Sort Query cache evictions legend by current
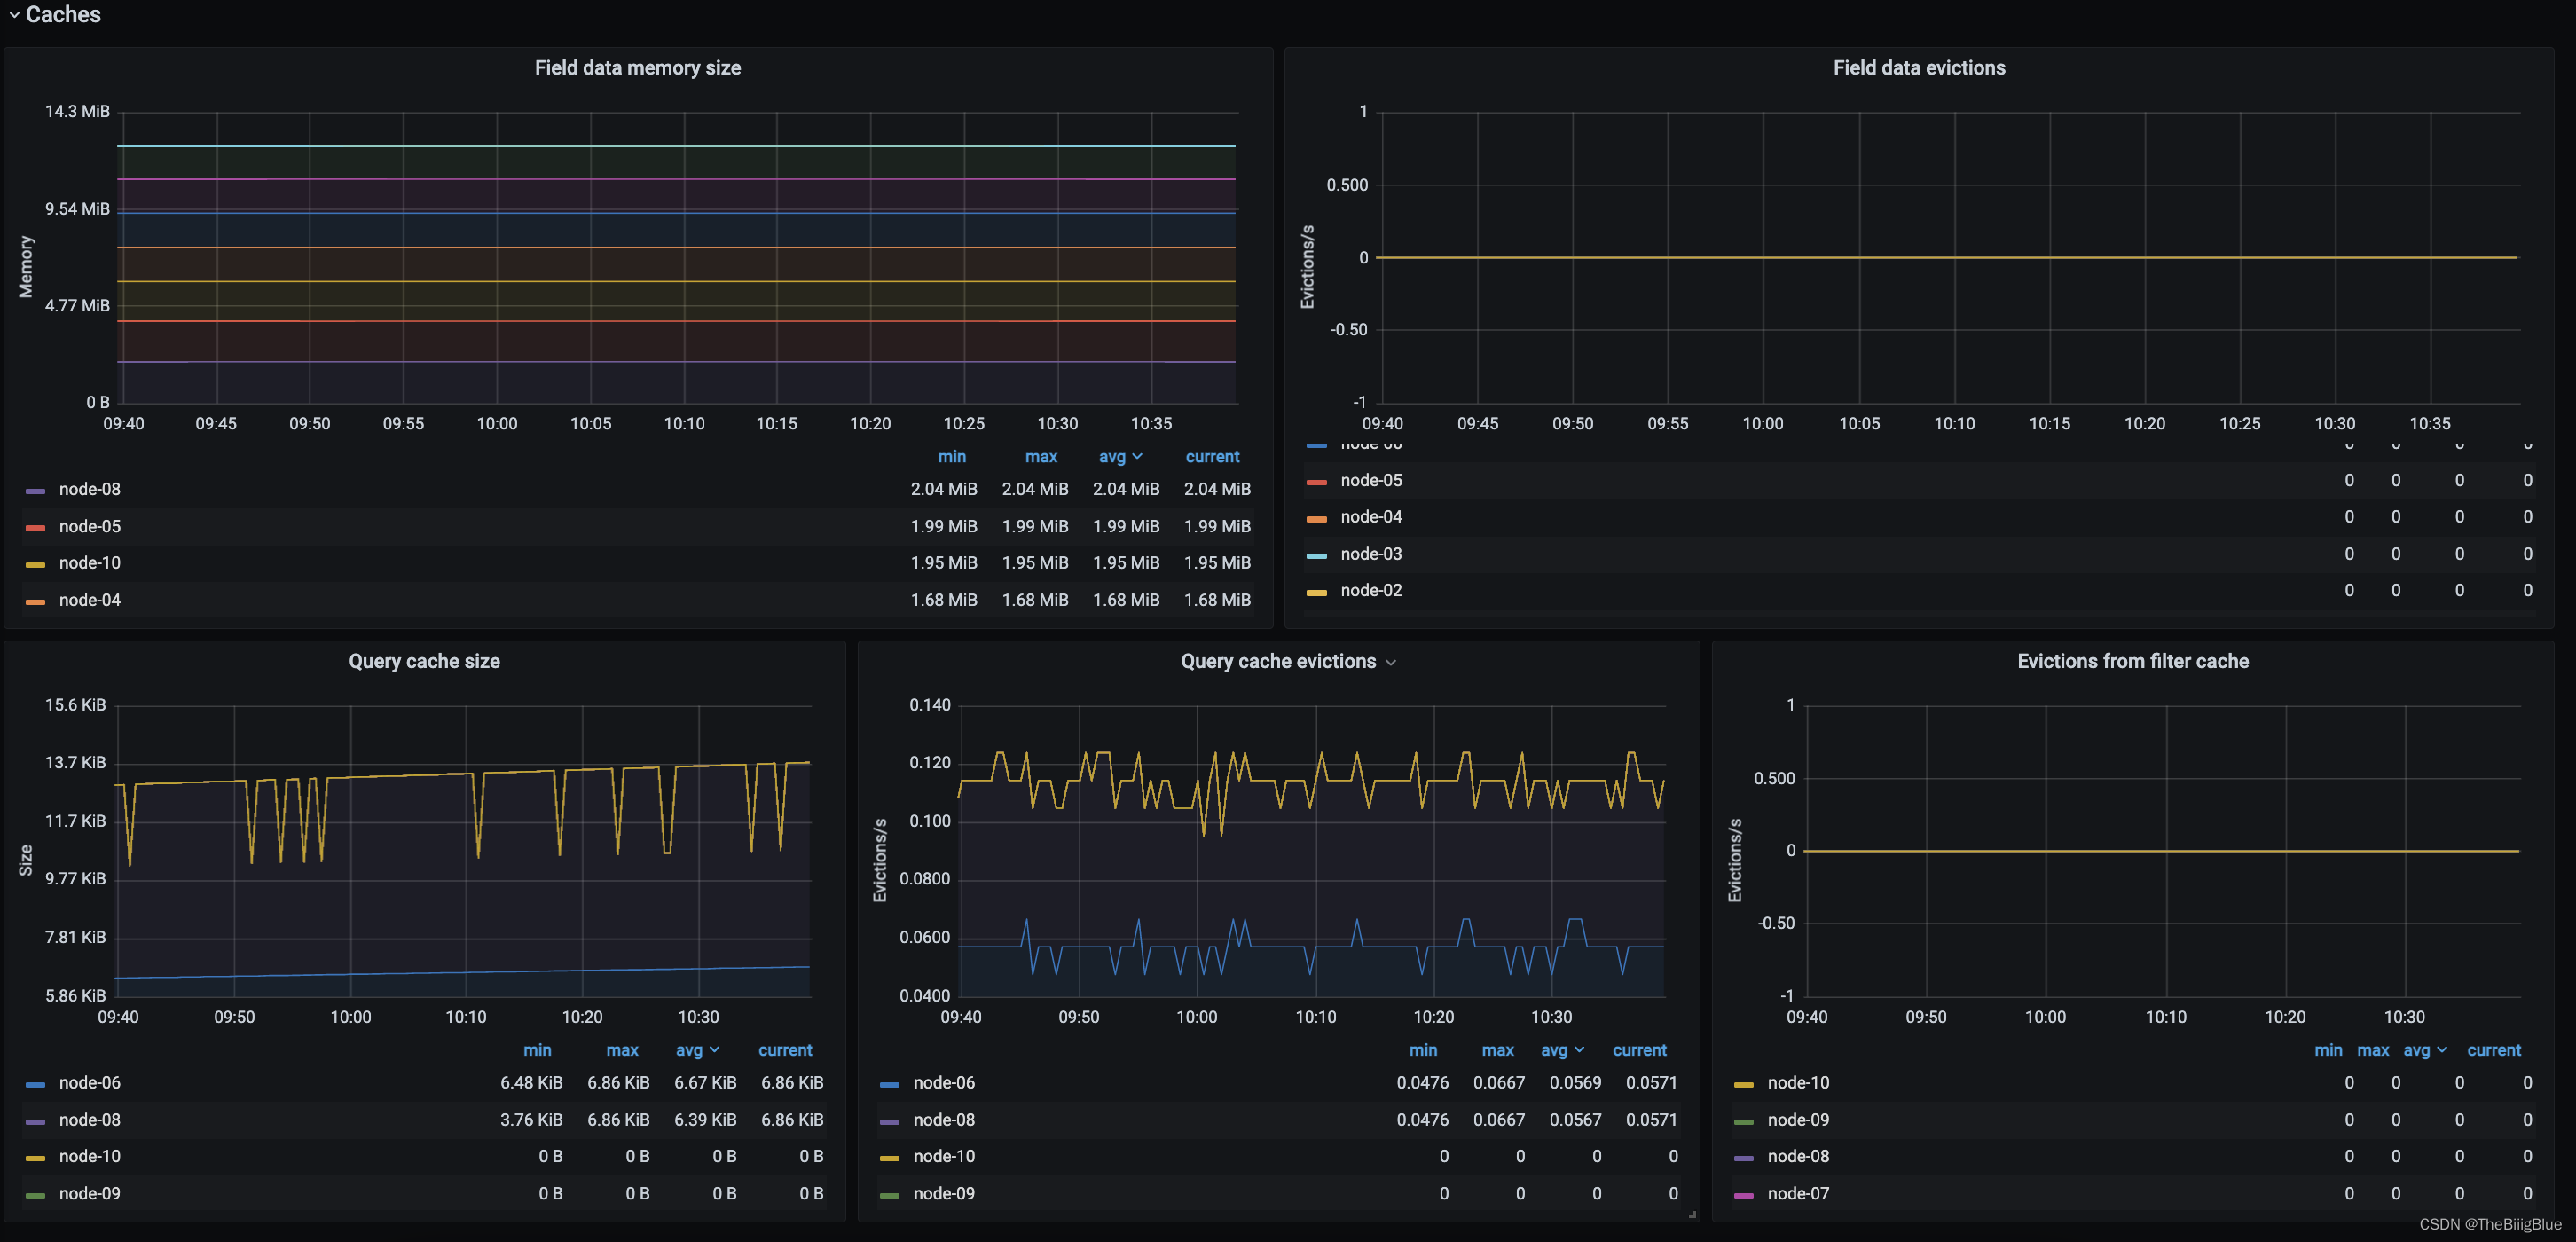This screenshot has height=1242, width=2576. [x=1638, y=1051]
